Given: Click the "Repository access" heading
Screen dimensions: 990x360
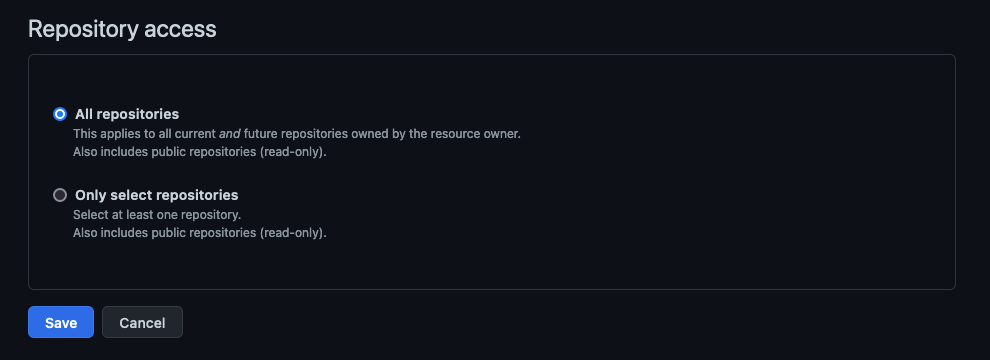Looking at the screenshot, I should click(x=122, y=29).
